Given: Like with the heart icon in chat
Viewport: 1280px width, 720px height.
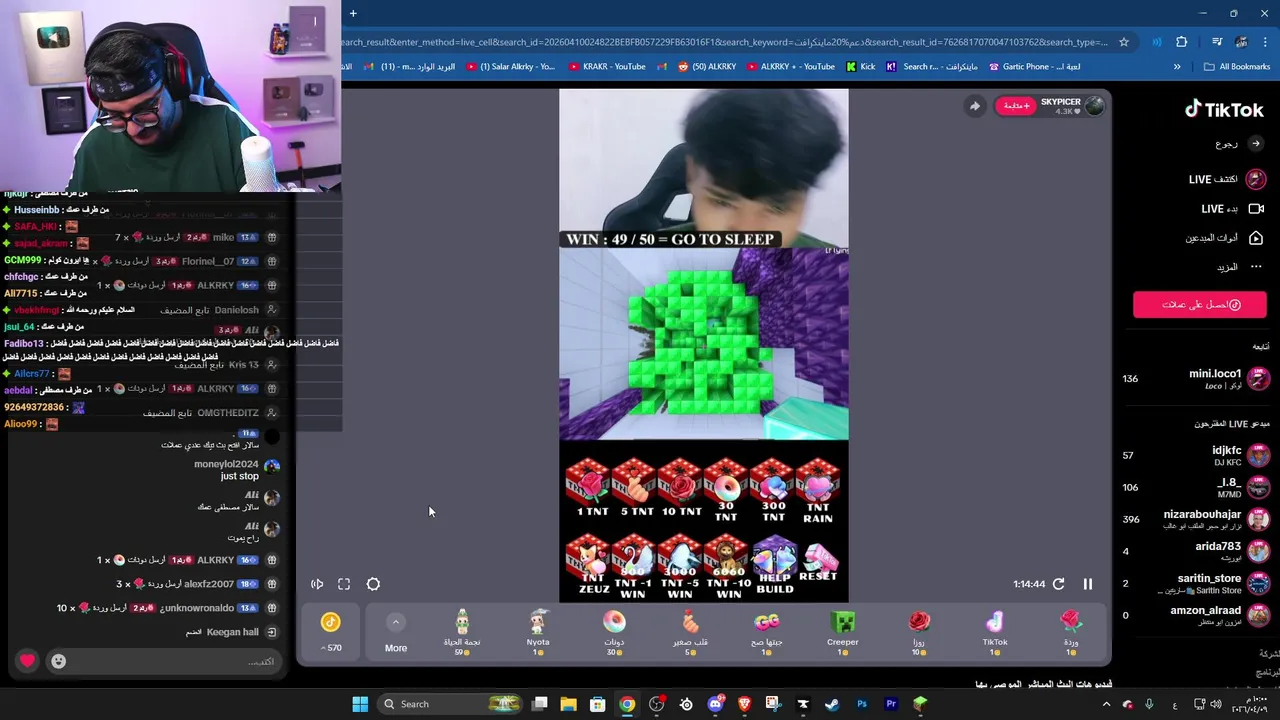Looking at the screenshot, I should 27,661.
